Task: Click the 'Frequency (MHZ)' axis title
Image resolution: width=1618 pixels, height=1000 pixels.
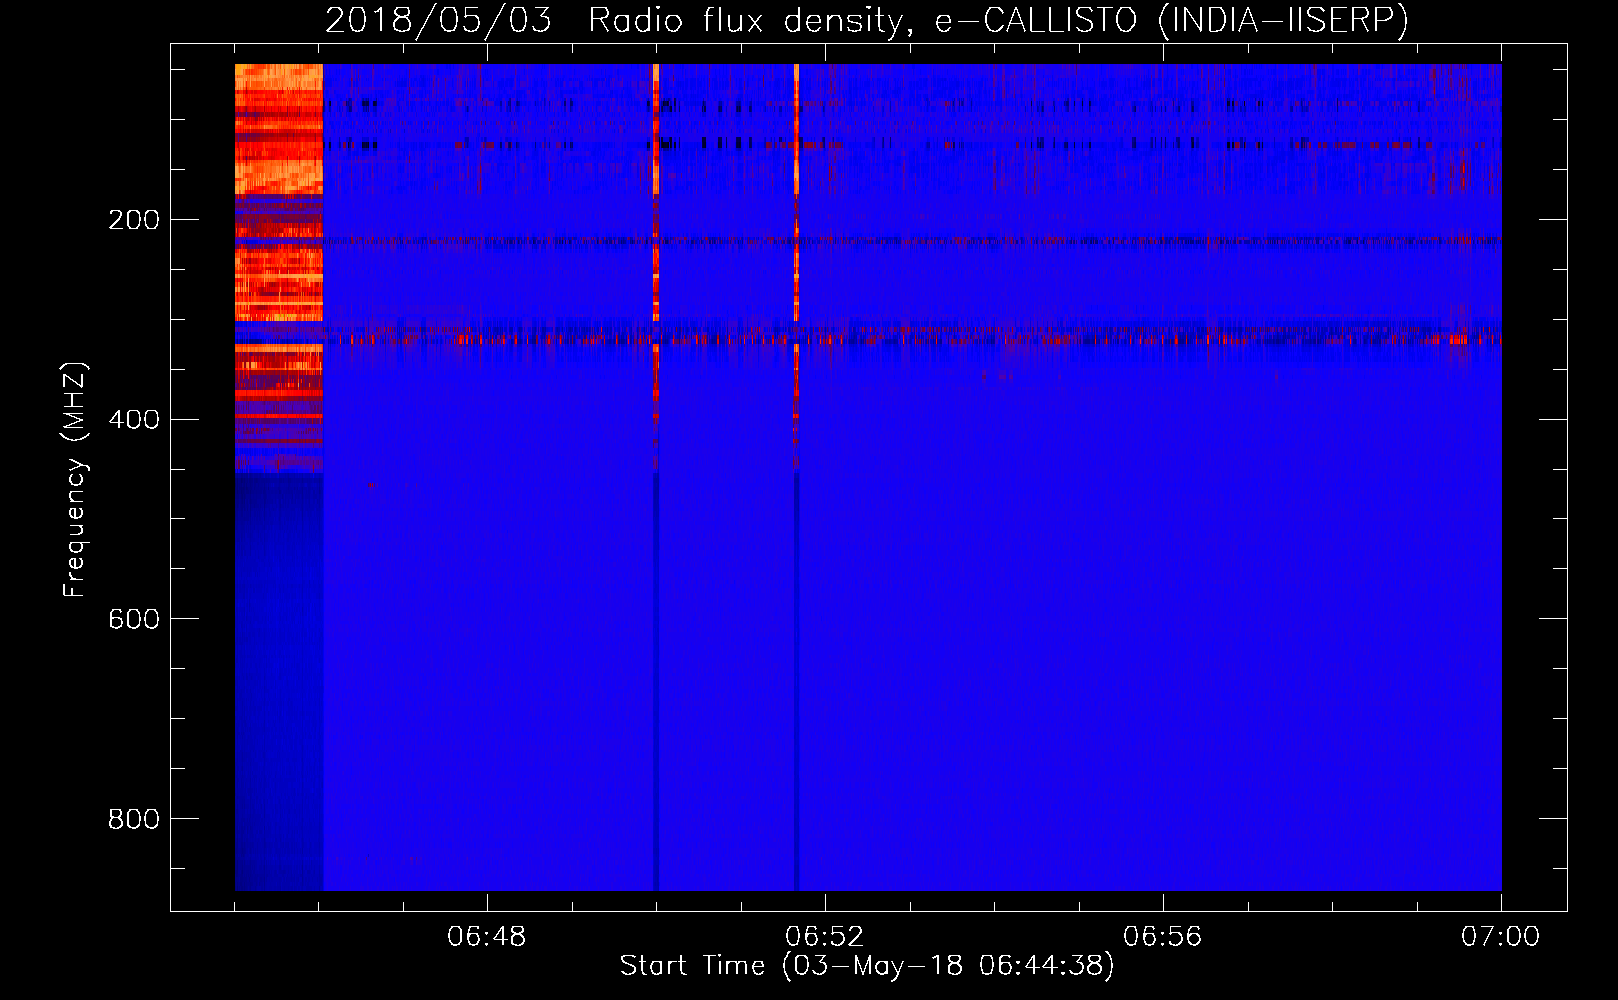Action: point(75,479)
